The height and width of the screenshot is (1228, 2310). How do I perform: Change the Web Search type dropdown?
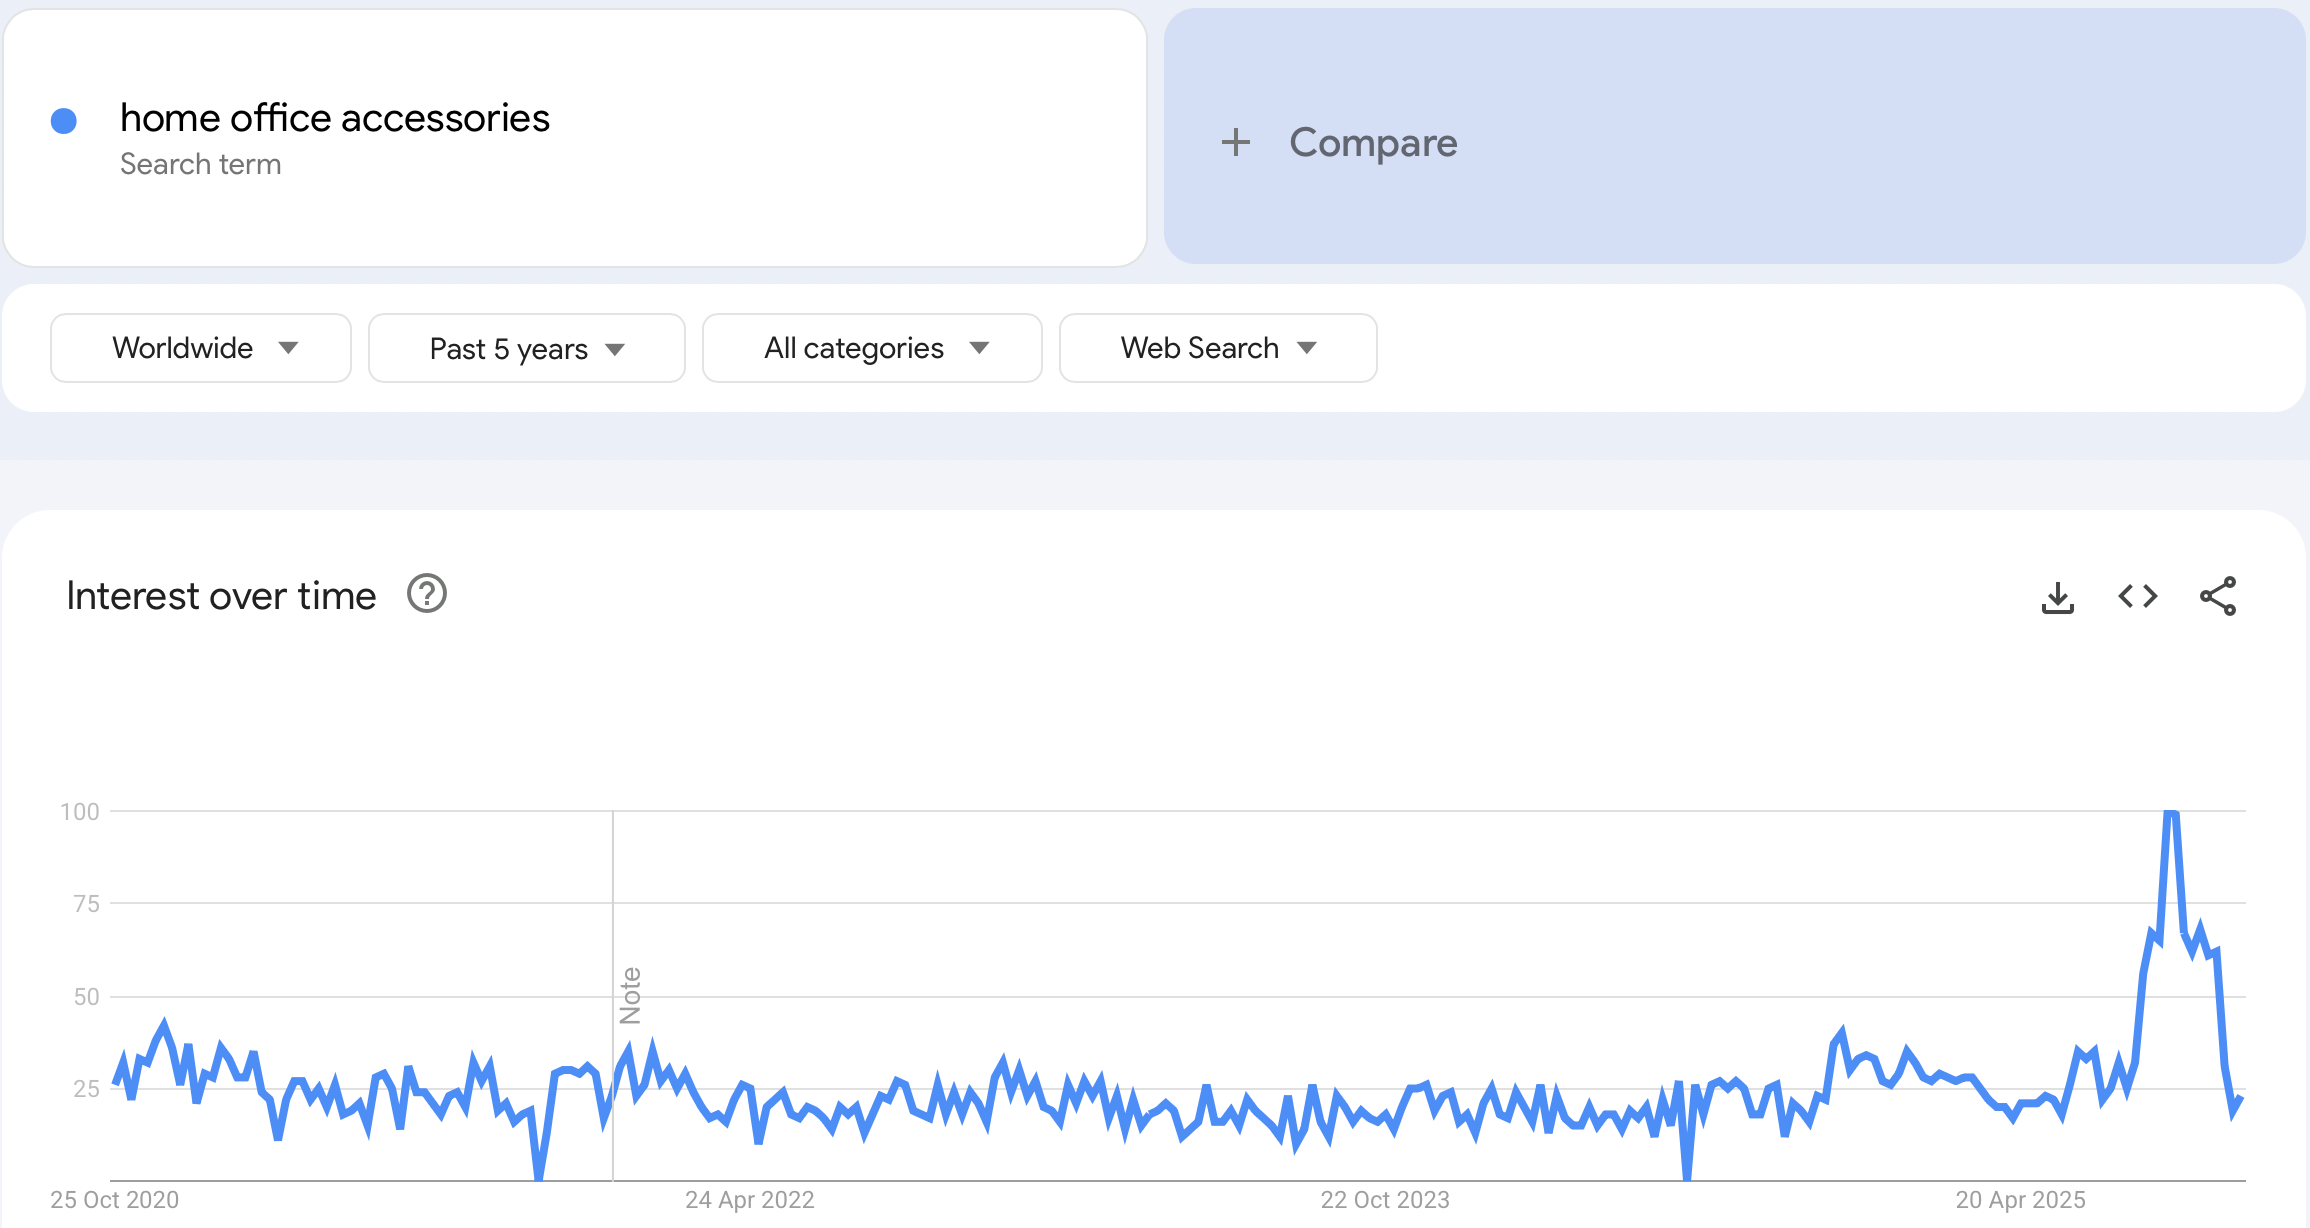pyautogui.click(x=1217, y=348)
